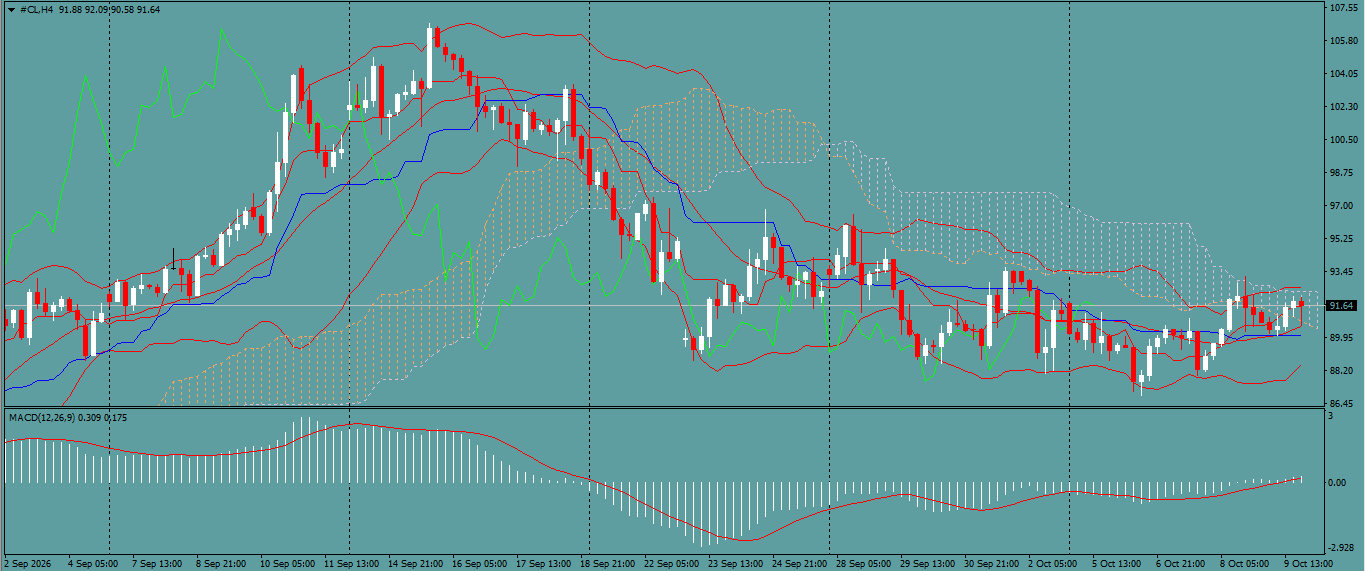Screen dimensions: 1365x571
Task: Click the 23 Sep 13:00 time label
Action: point(735,564)
